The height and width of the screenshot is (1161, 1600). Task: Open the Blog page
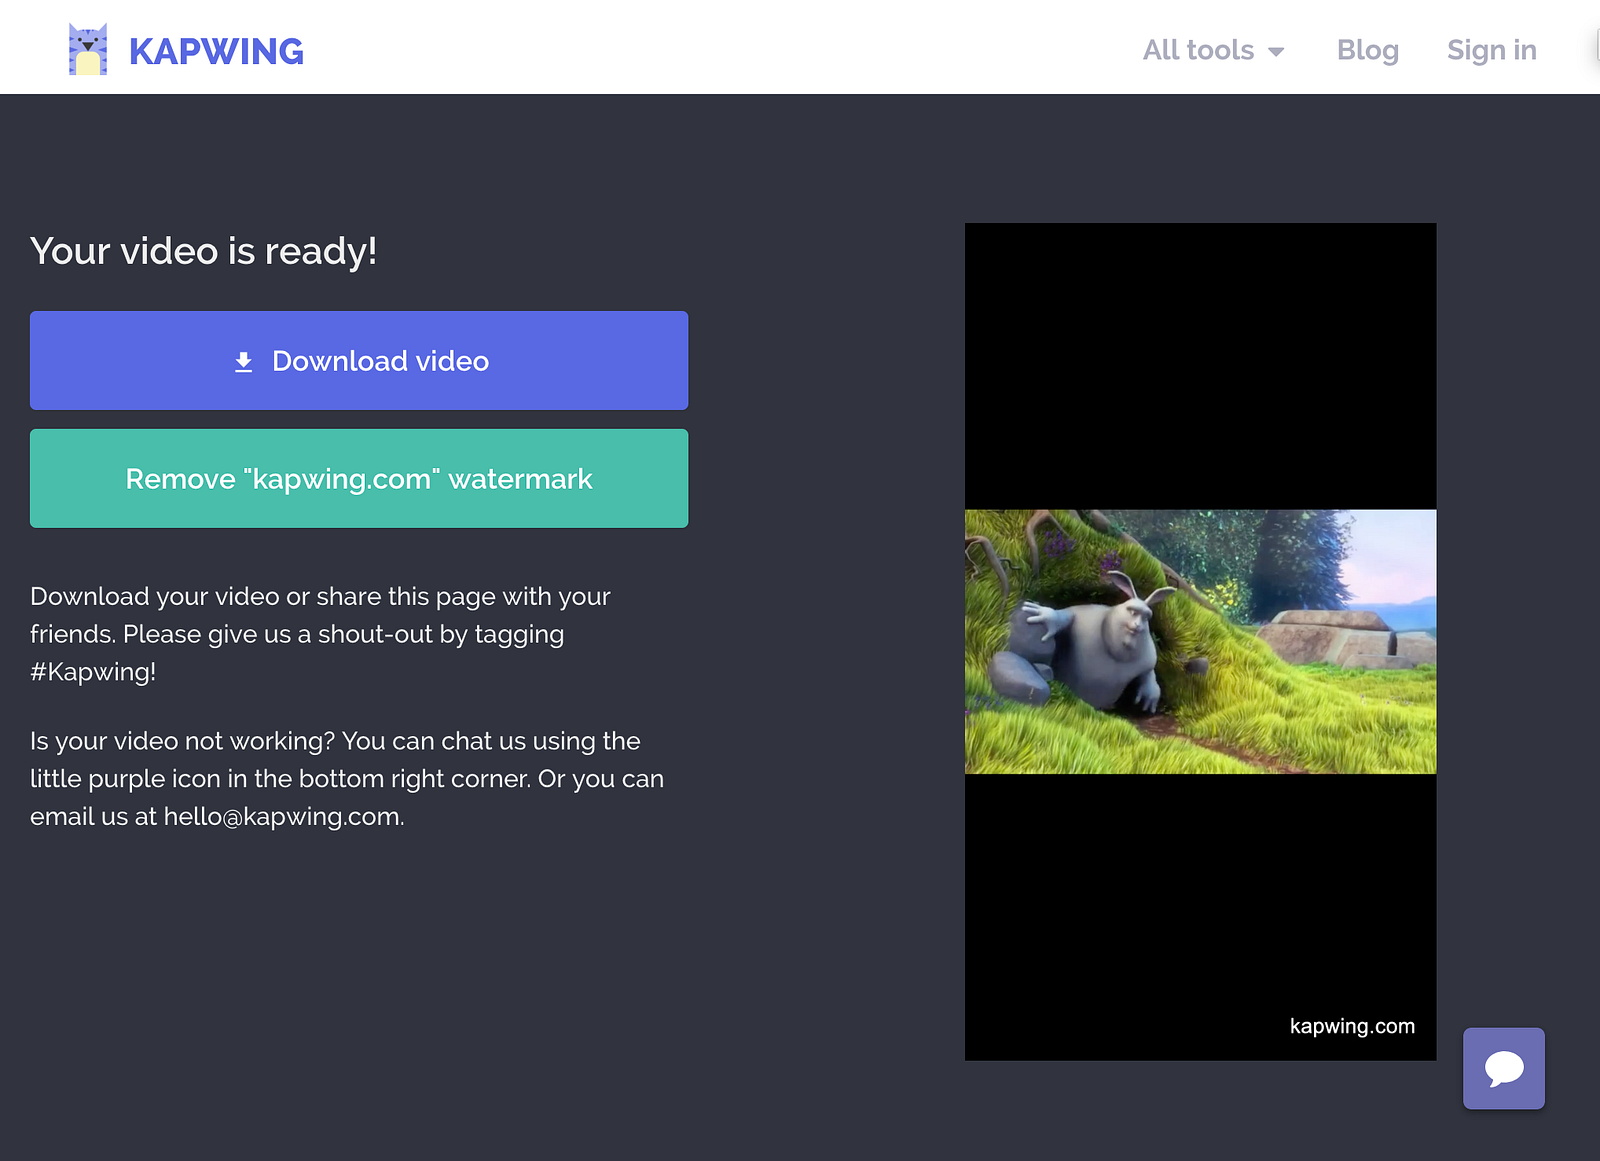click(x=1368, y=50)
